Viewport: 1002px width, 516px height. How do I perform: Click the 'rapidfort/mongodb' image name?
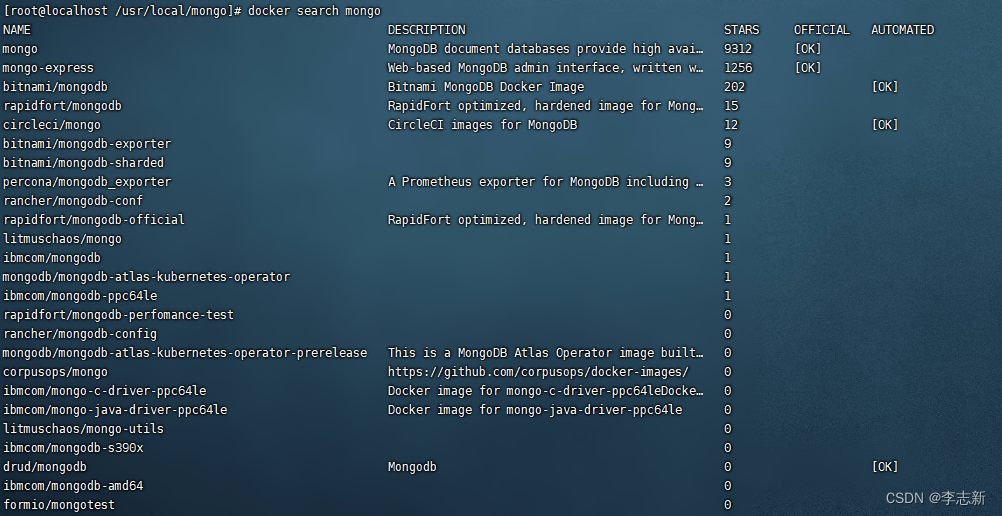(x=62, y=106)
